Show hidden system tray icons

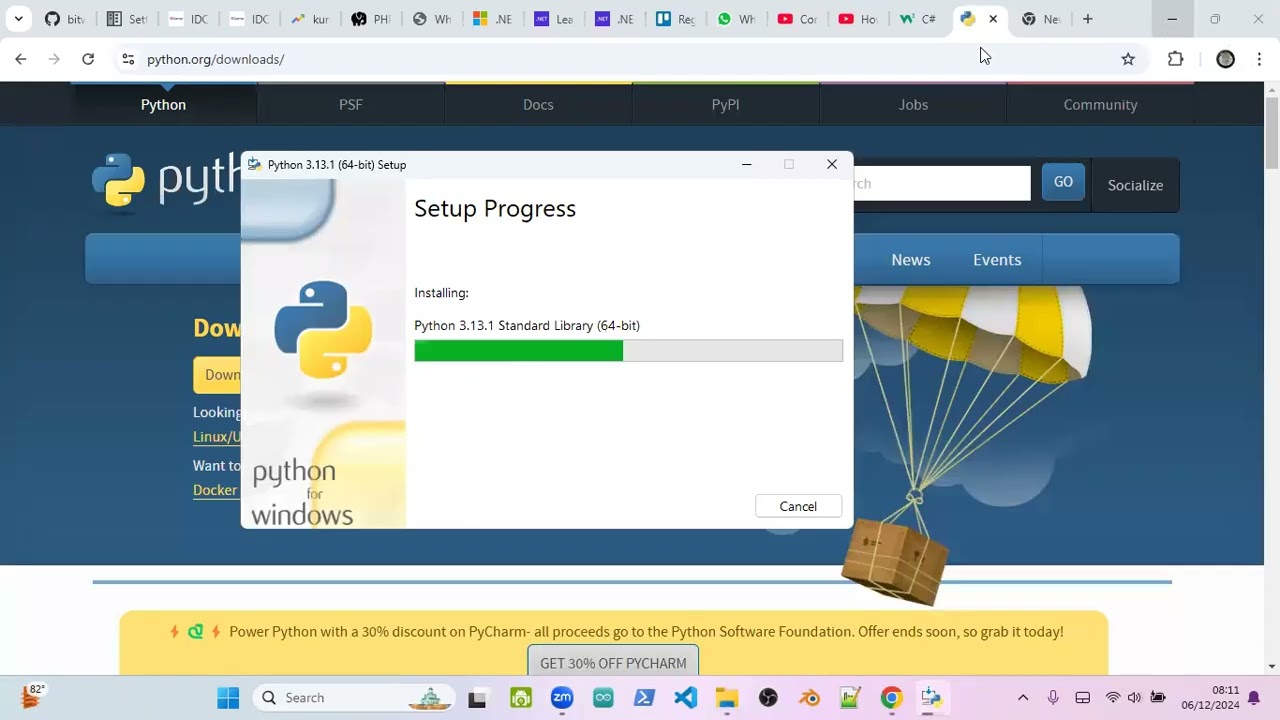click(x=1022, y=698)
